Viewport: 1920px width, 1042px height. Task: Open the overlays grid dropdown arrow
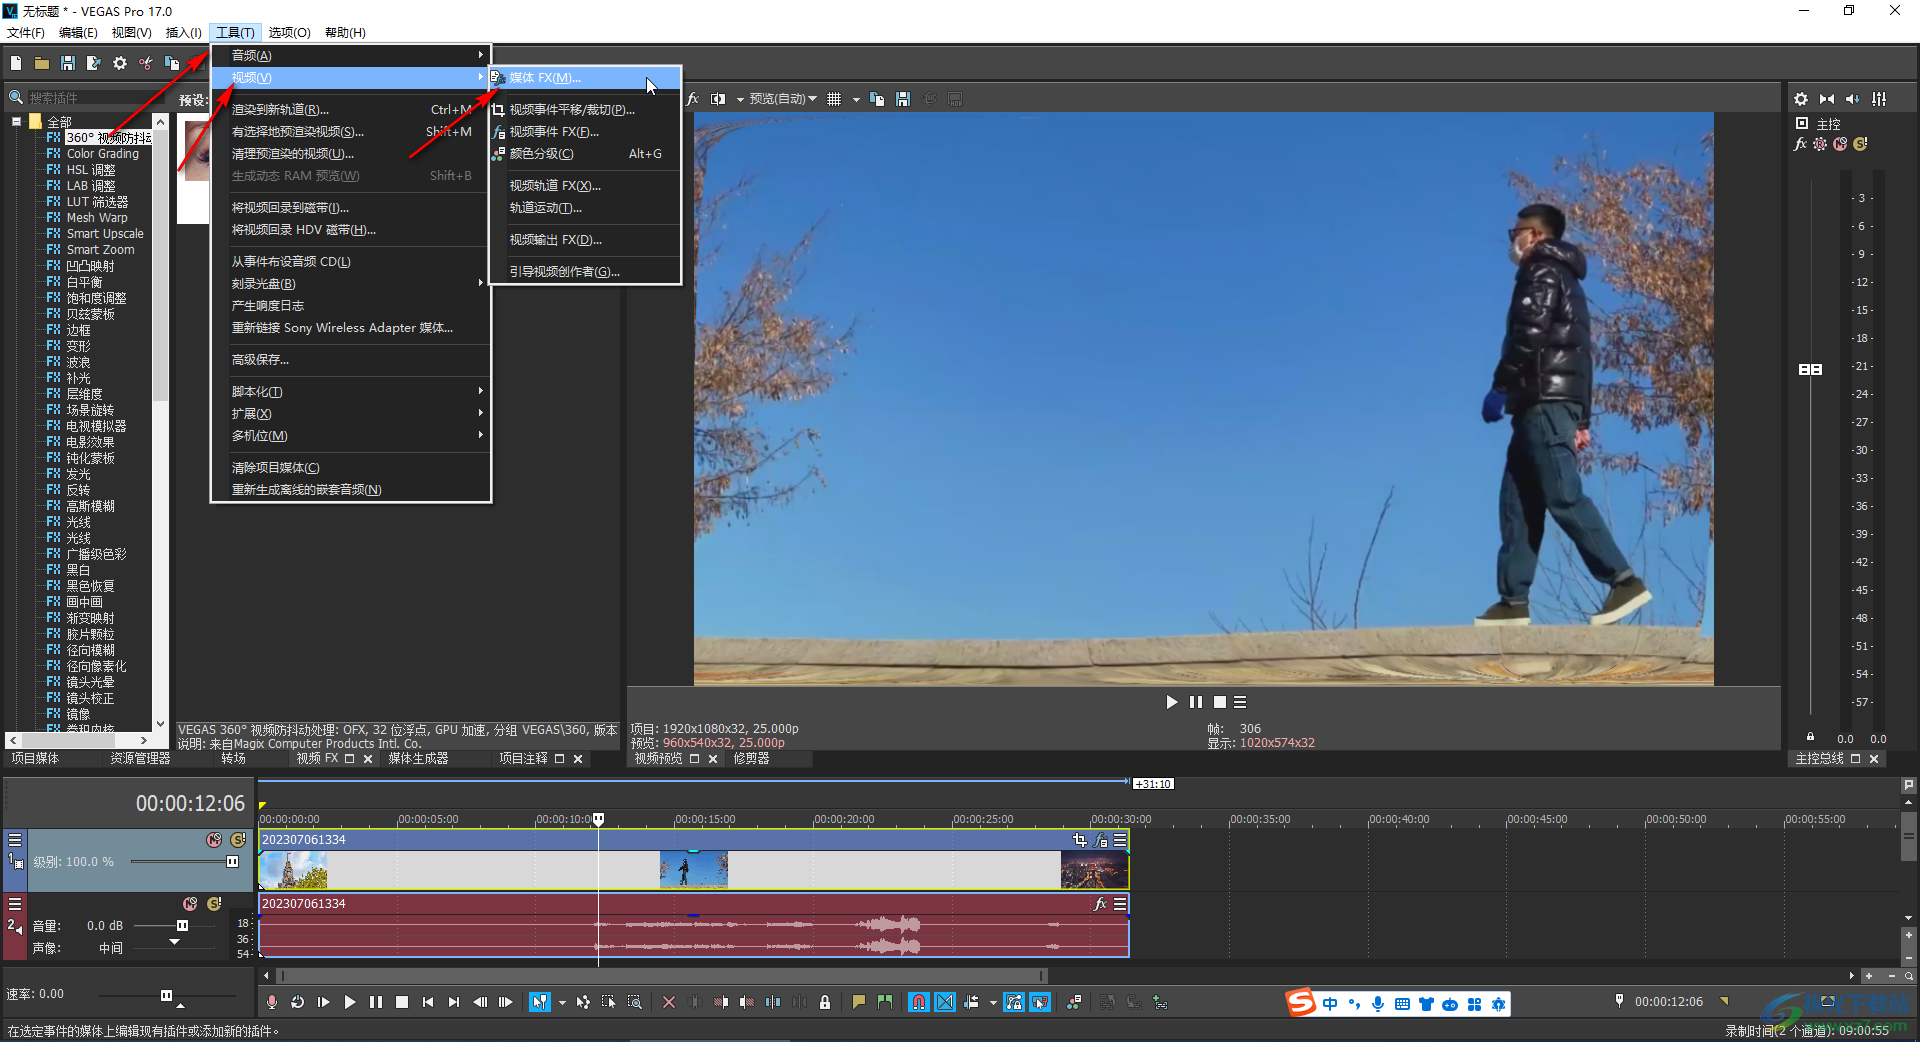(856, 99)
